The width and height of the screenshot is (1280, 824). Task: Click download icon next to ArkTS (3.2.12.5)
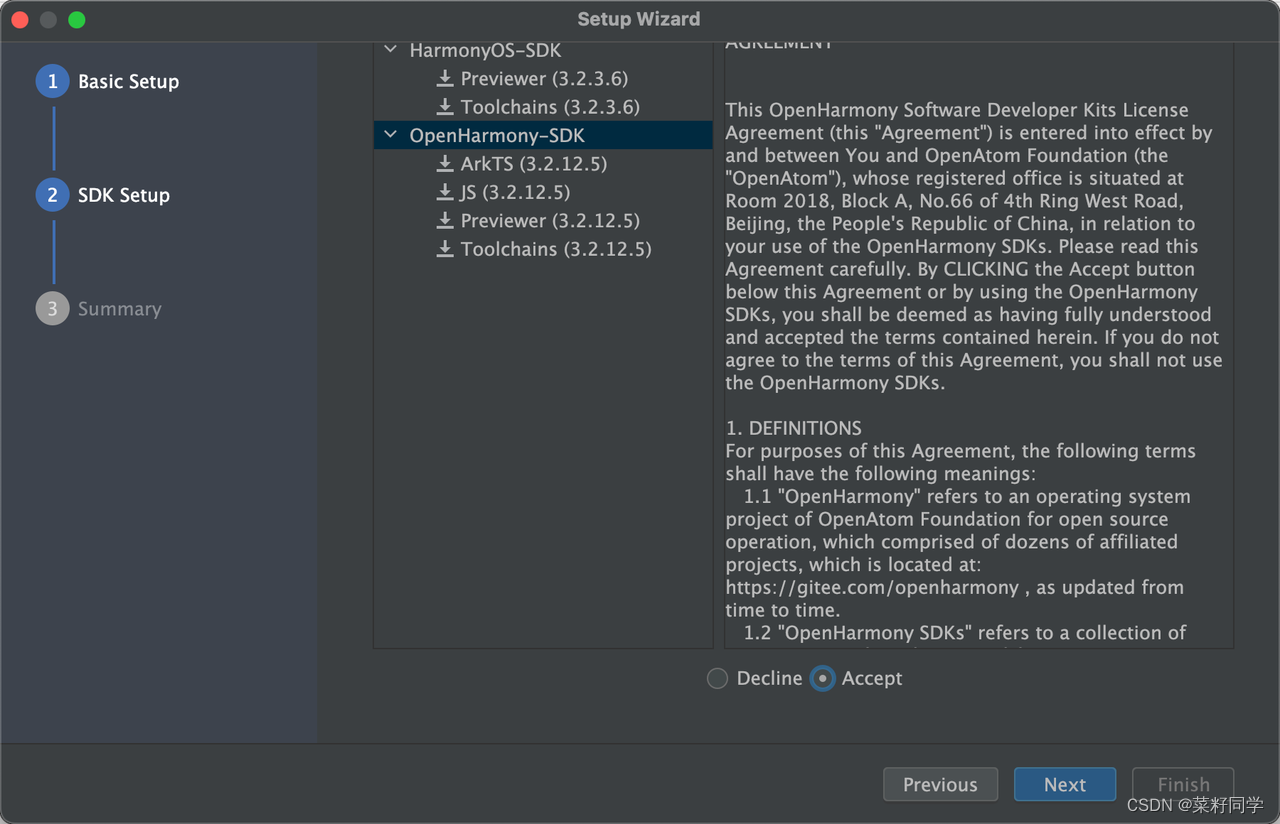pyautogui.click(x=445, y=164)
